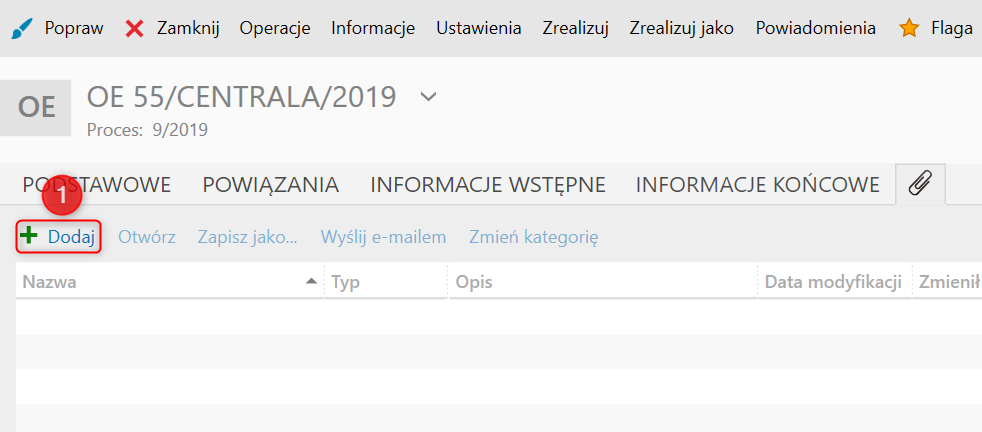Open the Operacje menu

point(275,28)
